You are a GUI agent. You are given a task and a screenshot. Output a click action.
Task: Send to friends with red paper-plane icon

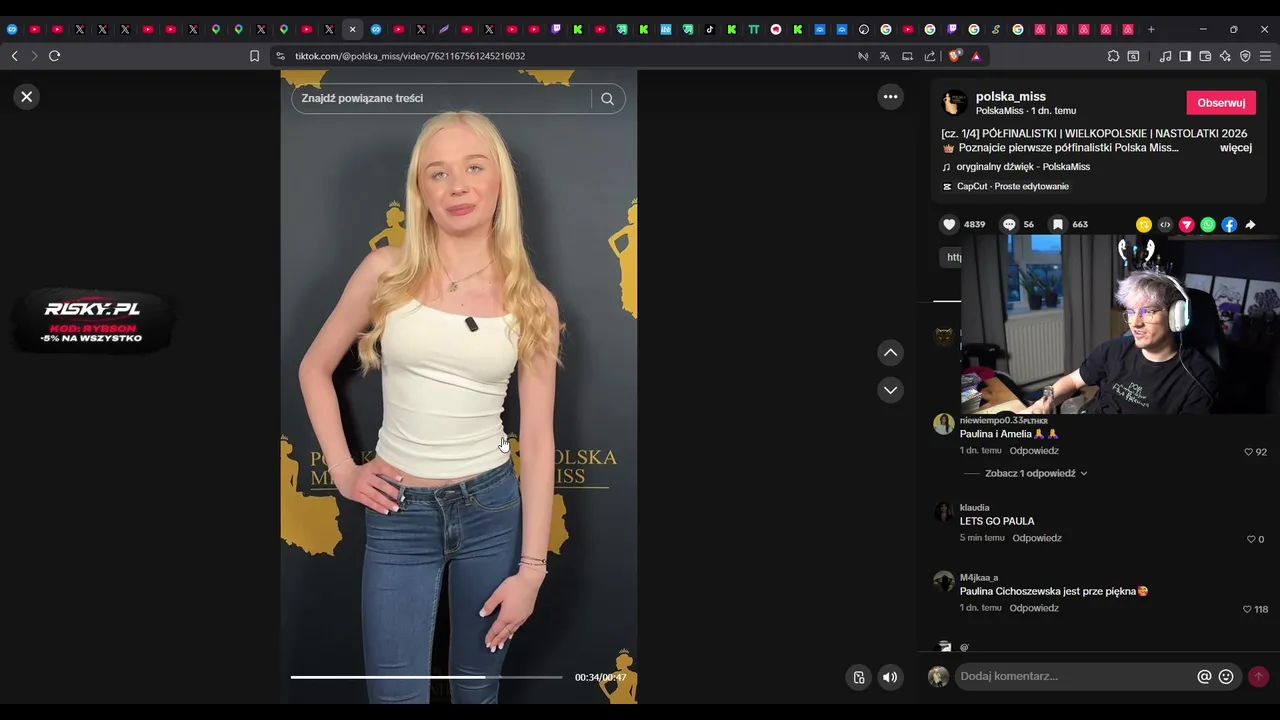(1186, 225)
